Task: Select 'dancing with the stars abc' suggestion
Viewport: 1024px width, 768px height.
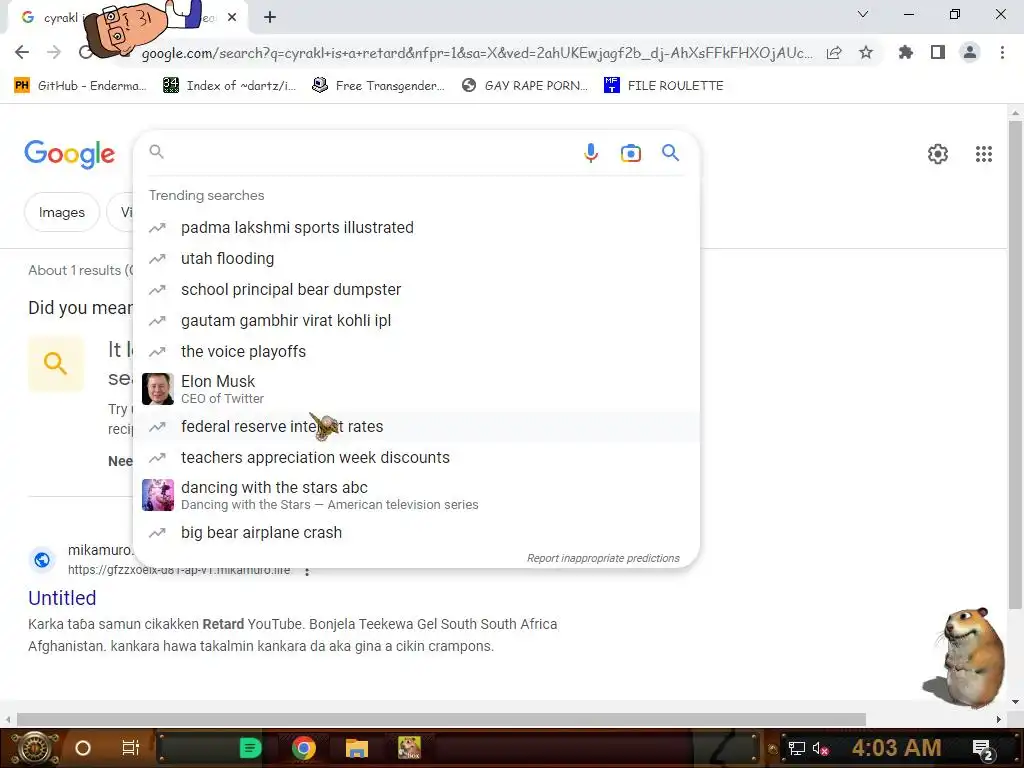Action: coord(416,495)
